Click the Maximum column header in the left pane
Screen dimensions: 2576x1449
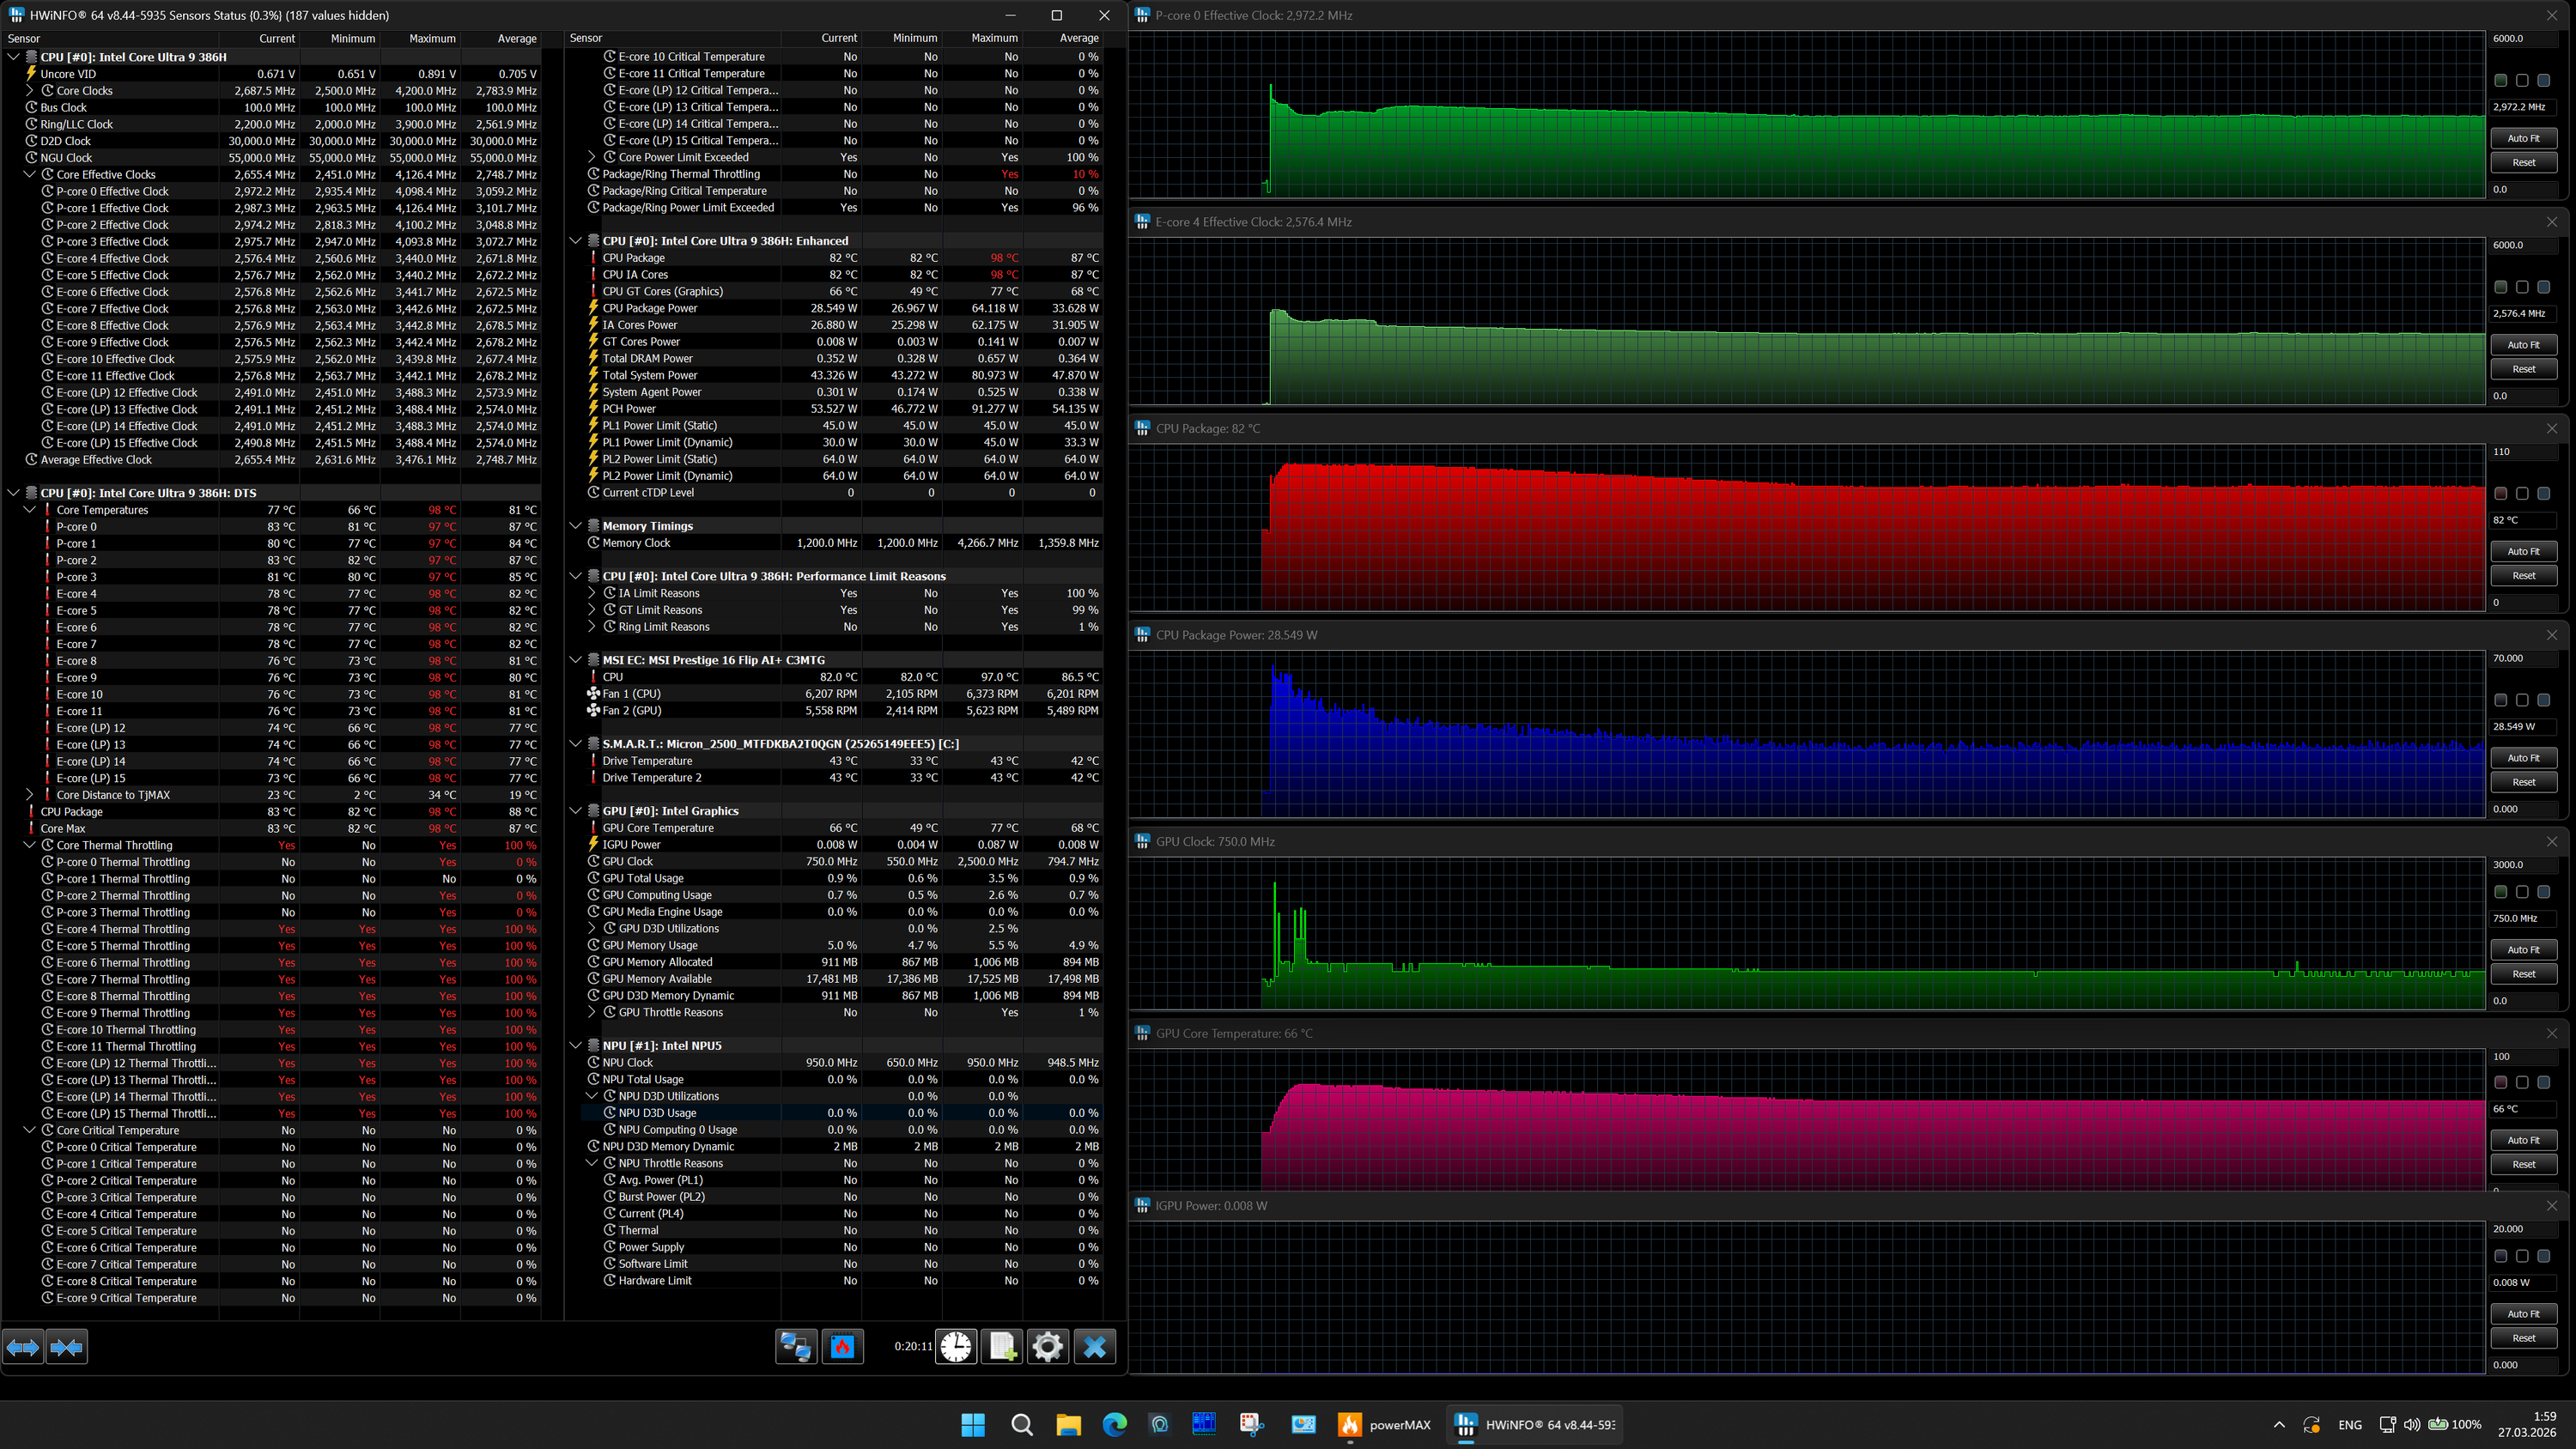pyautogui.click(x=431, y=39)
